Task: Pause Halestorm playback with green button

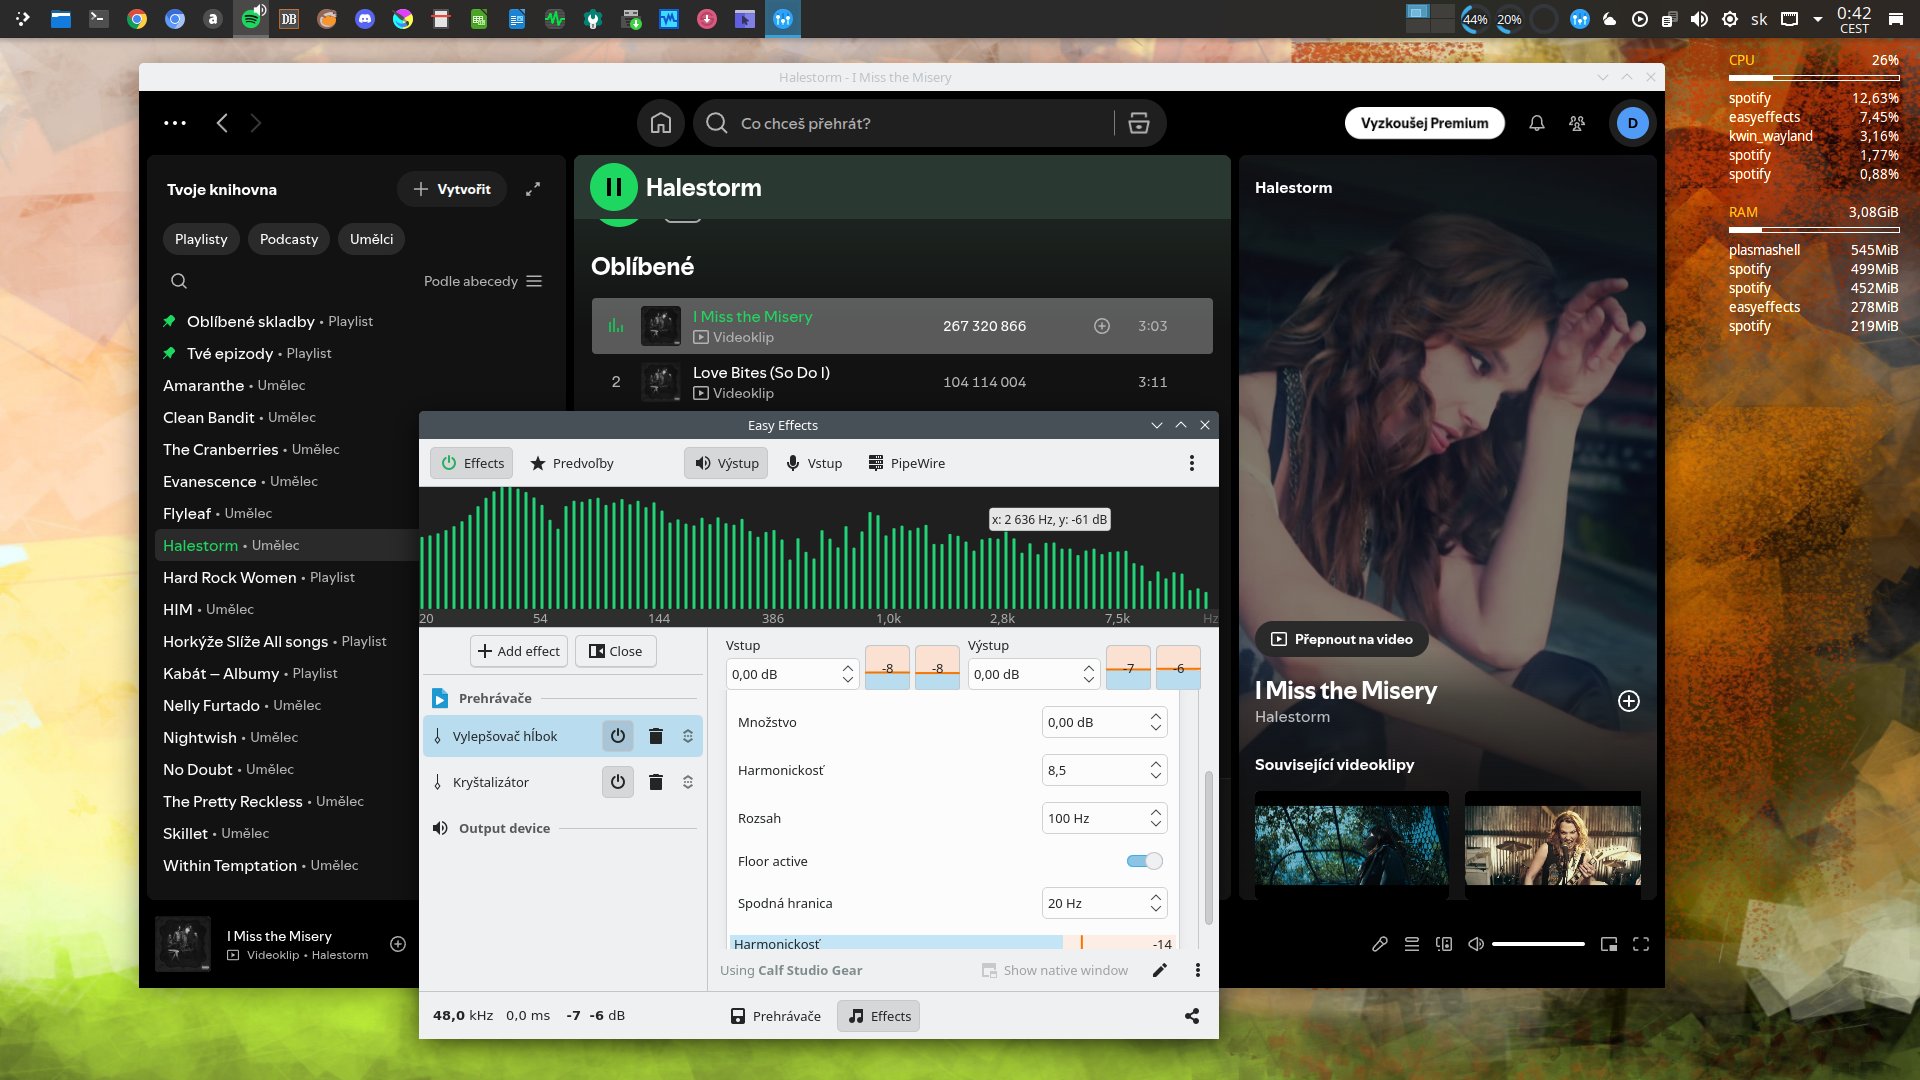Action: 614,187
